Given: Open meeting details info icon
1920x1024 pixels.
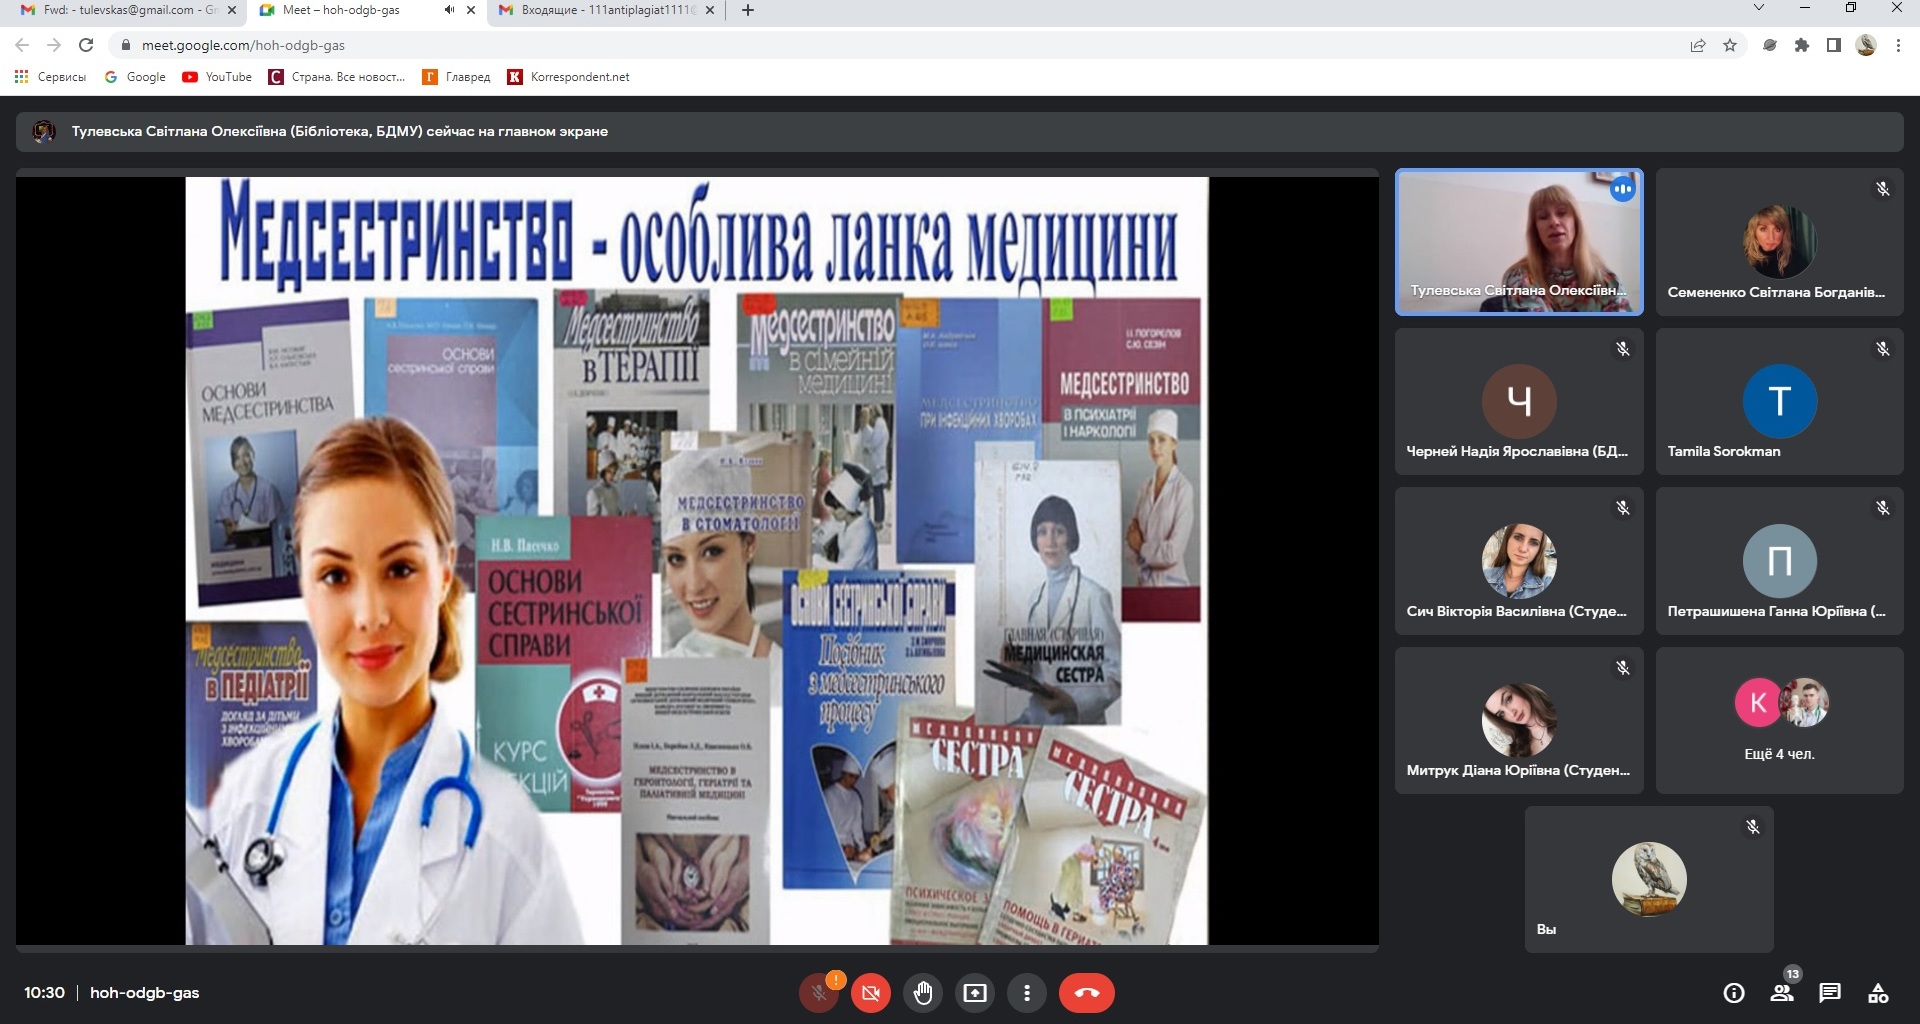Looking at the screenshot, I should pyautogui.click(x=1733, y=993).
